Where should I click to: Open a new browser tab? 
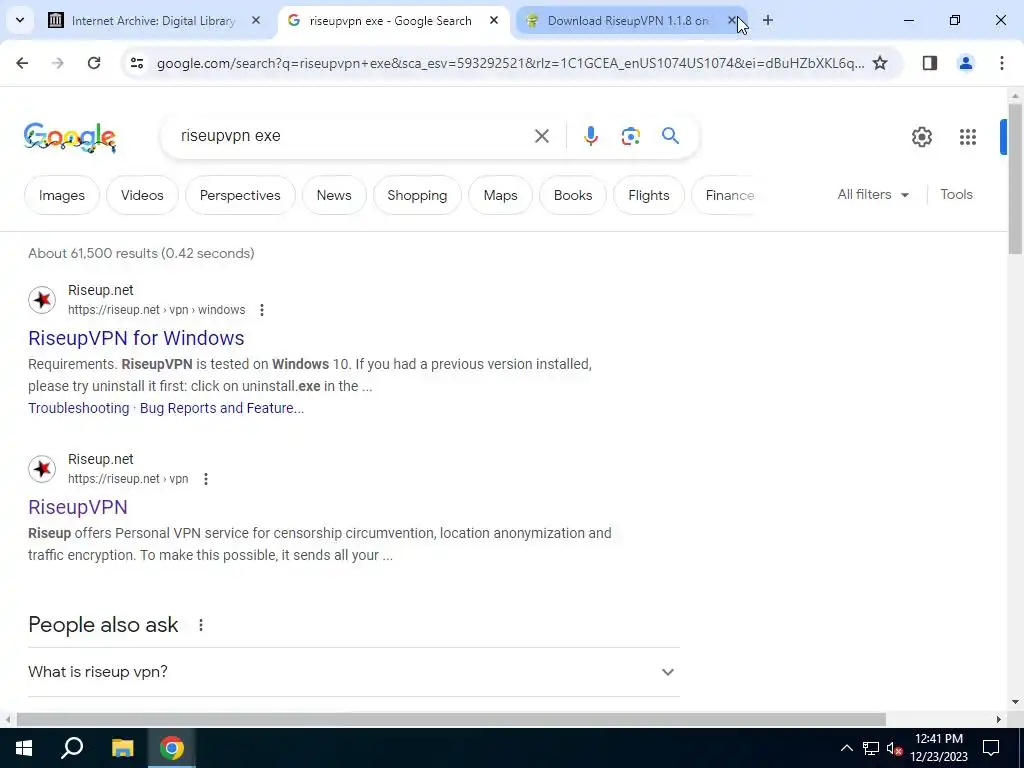click(767, 21)
